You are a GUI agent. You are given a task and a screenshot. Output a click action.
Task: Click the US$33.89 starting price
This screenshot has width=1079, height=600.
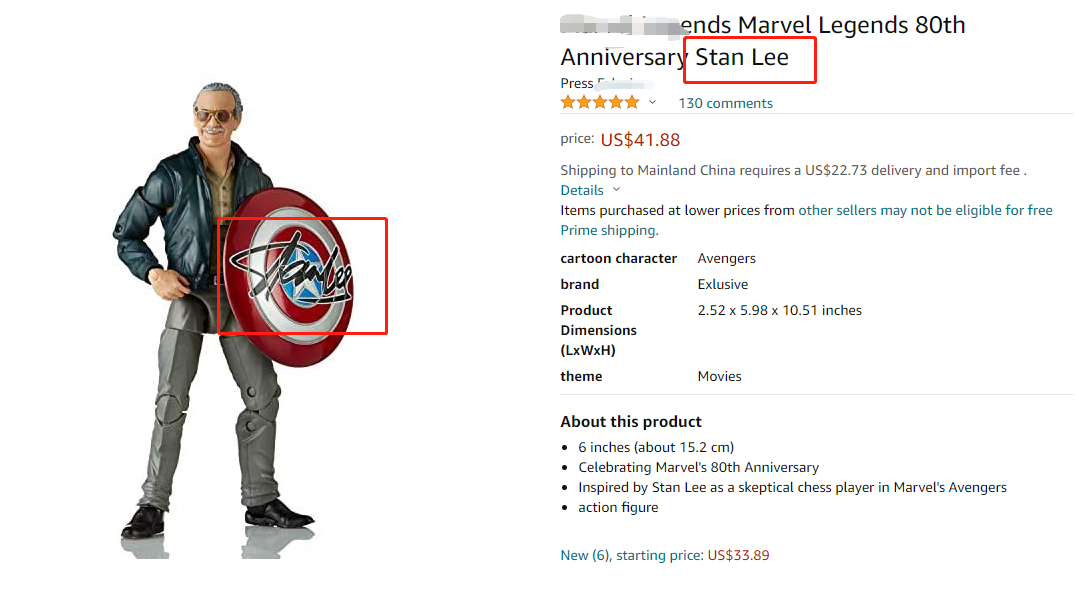point(738,555)
